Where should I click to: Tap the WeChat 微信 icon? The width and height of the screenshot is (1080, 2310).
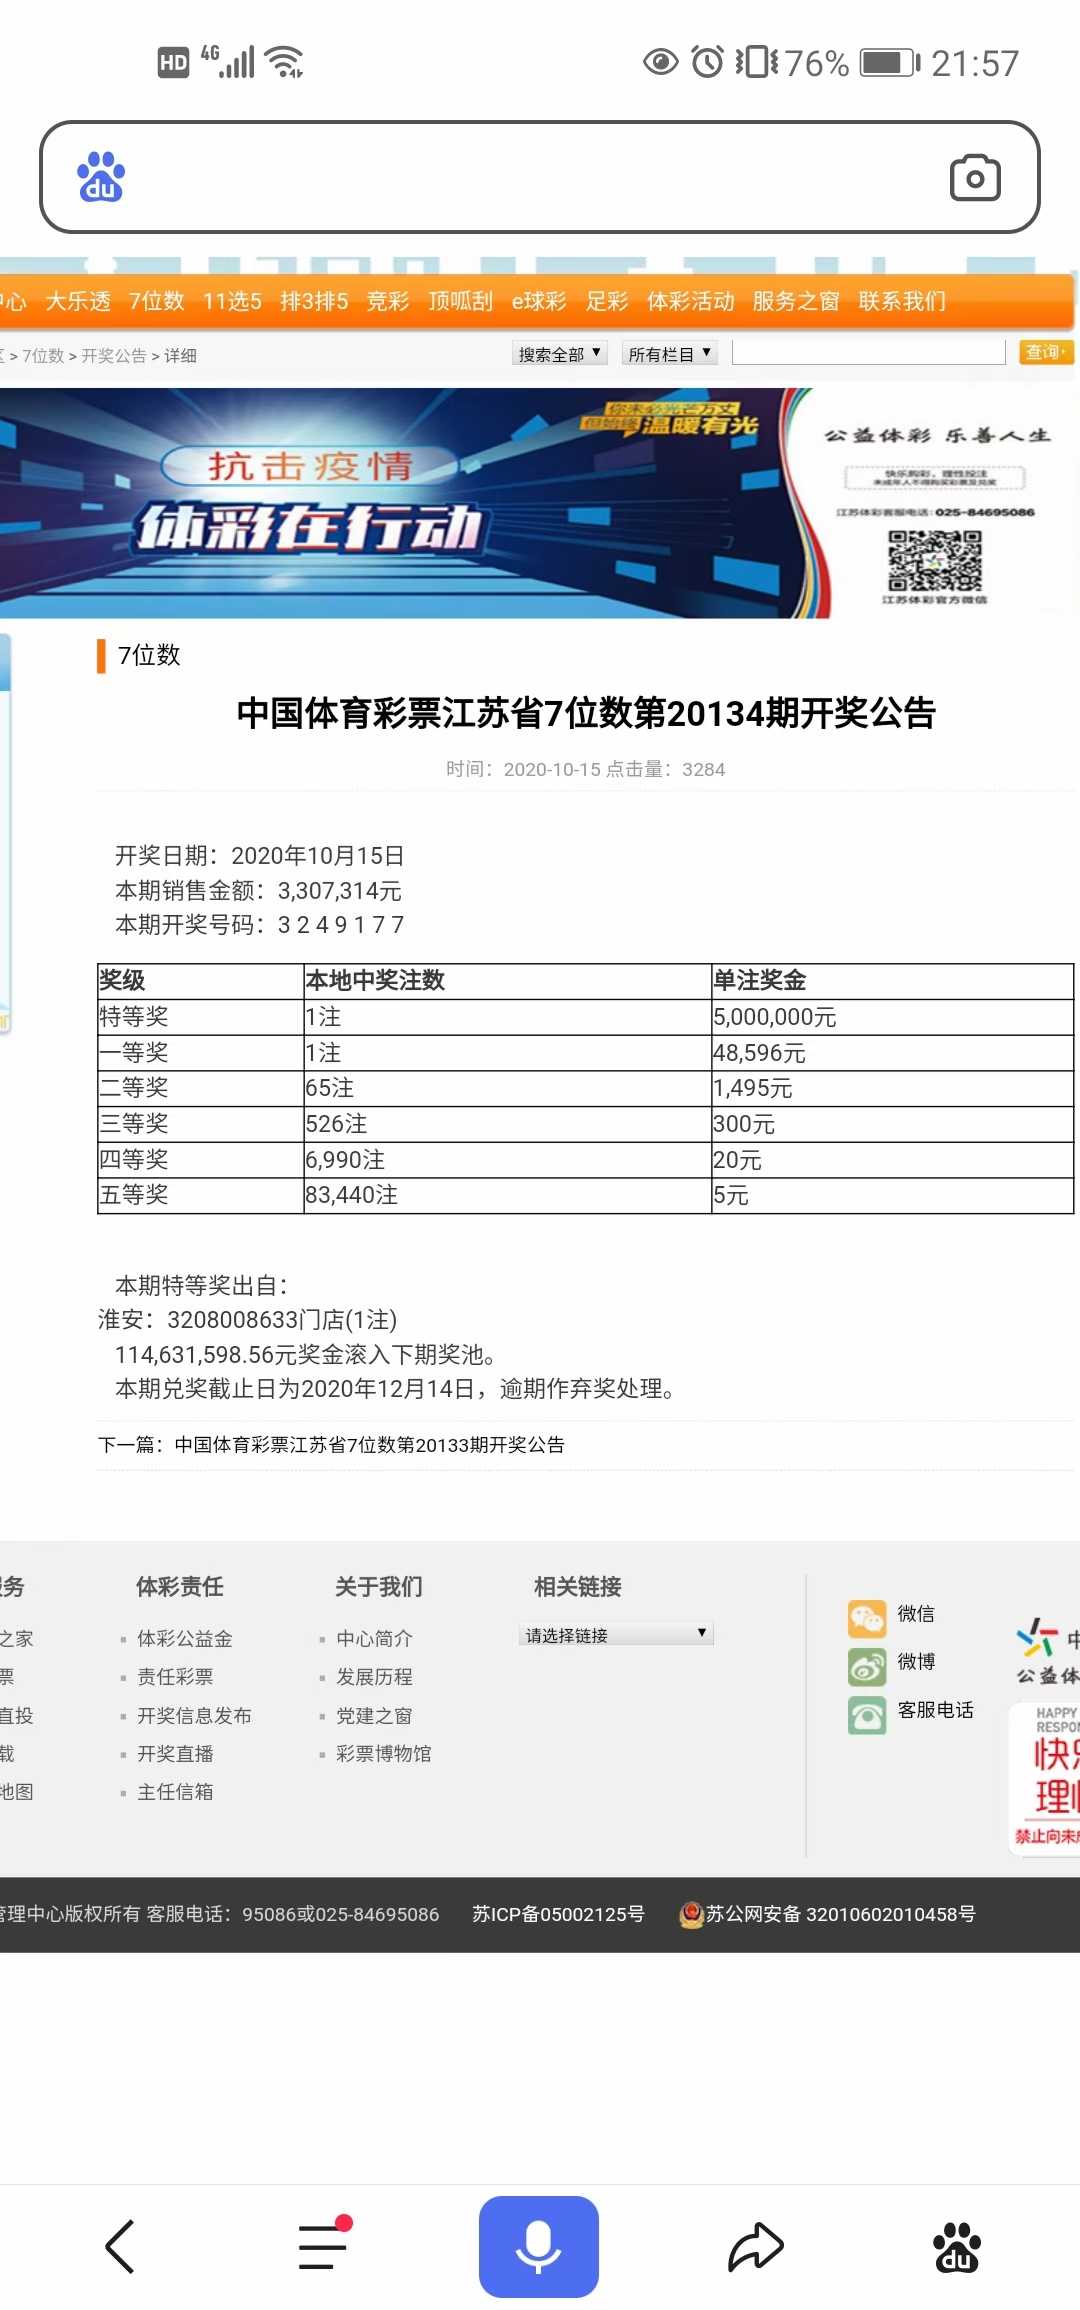[x=867, y=1618]
